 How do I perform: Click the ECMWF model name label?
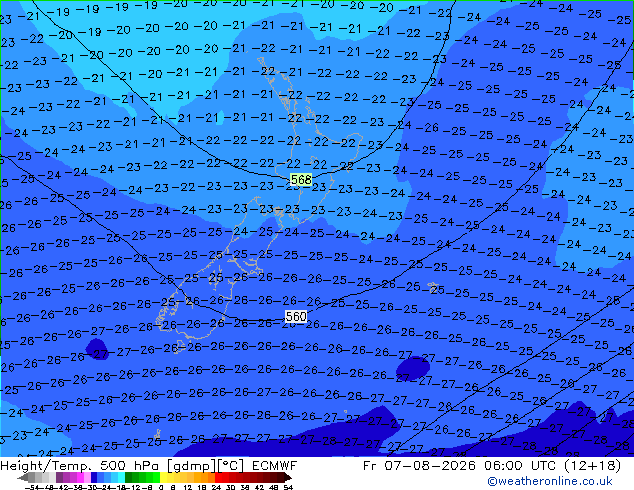pos(275,466)
